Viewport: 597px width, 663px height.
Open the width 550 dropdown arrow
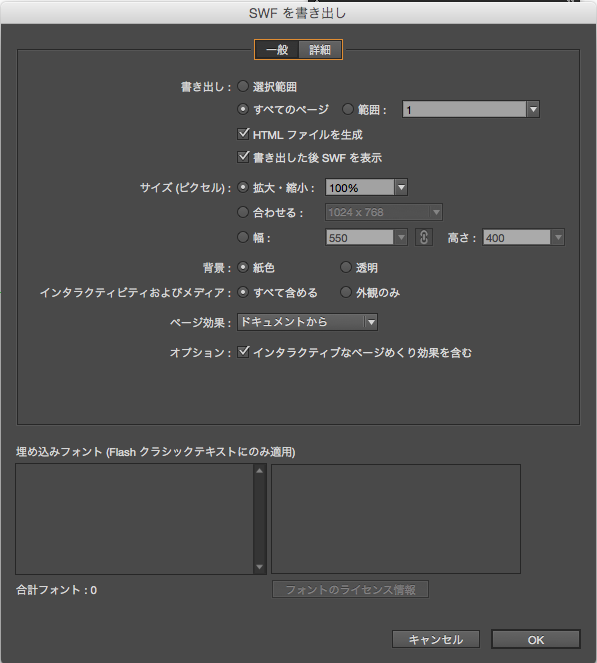[401, 237]
